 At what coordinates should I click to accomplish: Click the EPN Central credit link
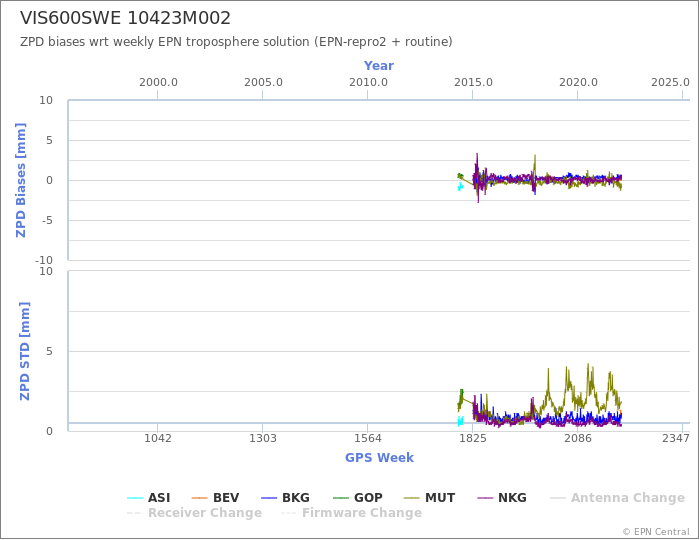(x=656, y=532)
